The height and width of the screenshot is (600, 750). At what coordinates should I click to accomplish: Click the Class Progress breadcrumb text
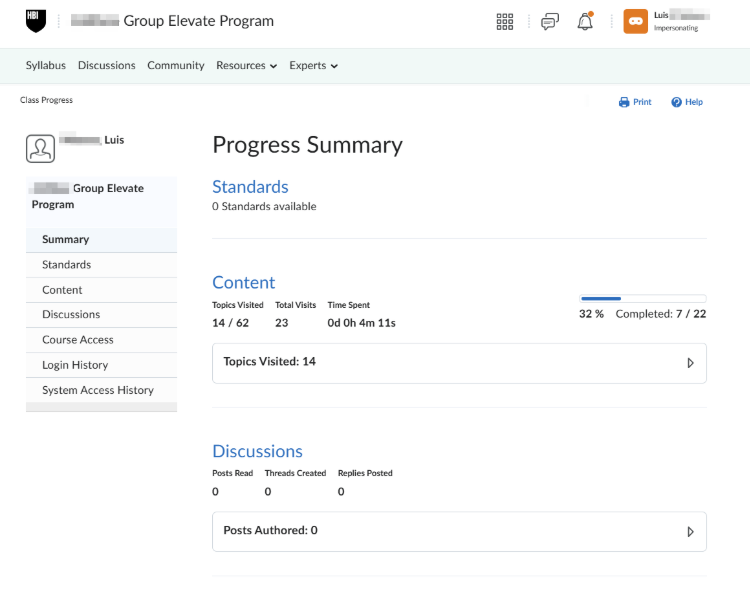pos(46,100)
